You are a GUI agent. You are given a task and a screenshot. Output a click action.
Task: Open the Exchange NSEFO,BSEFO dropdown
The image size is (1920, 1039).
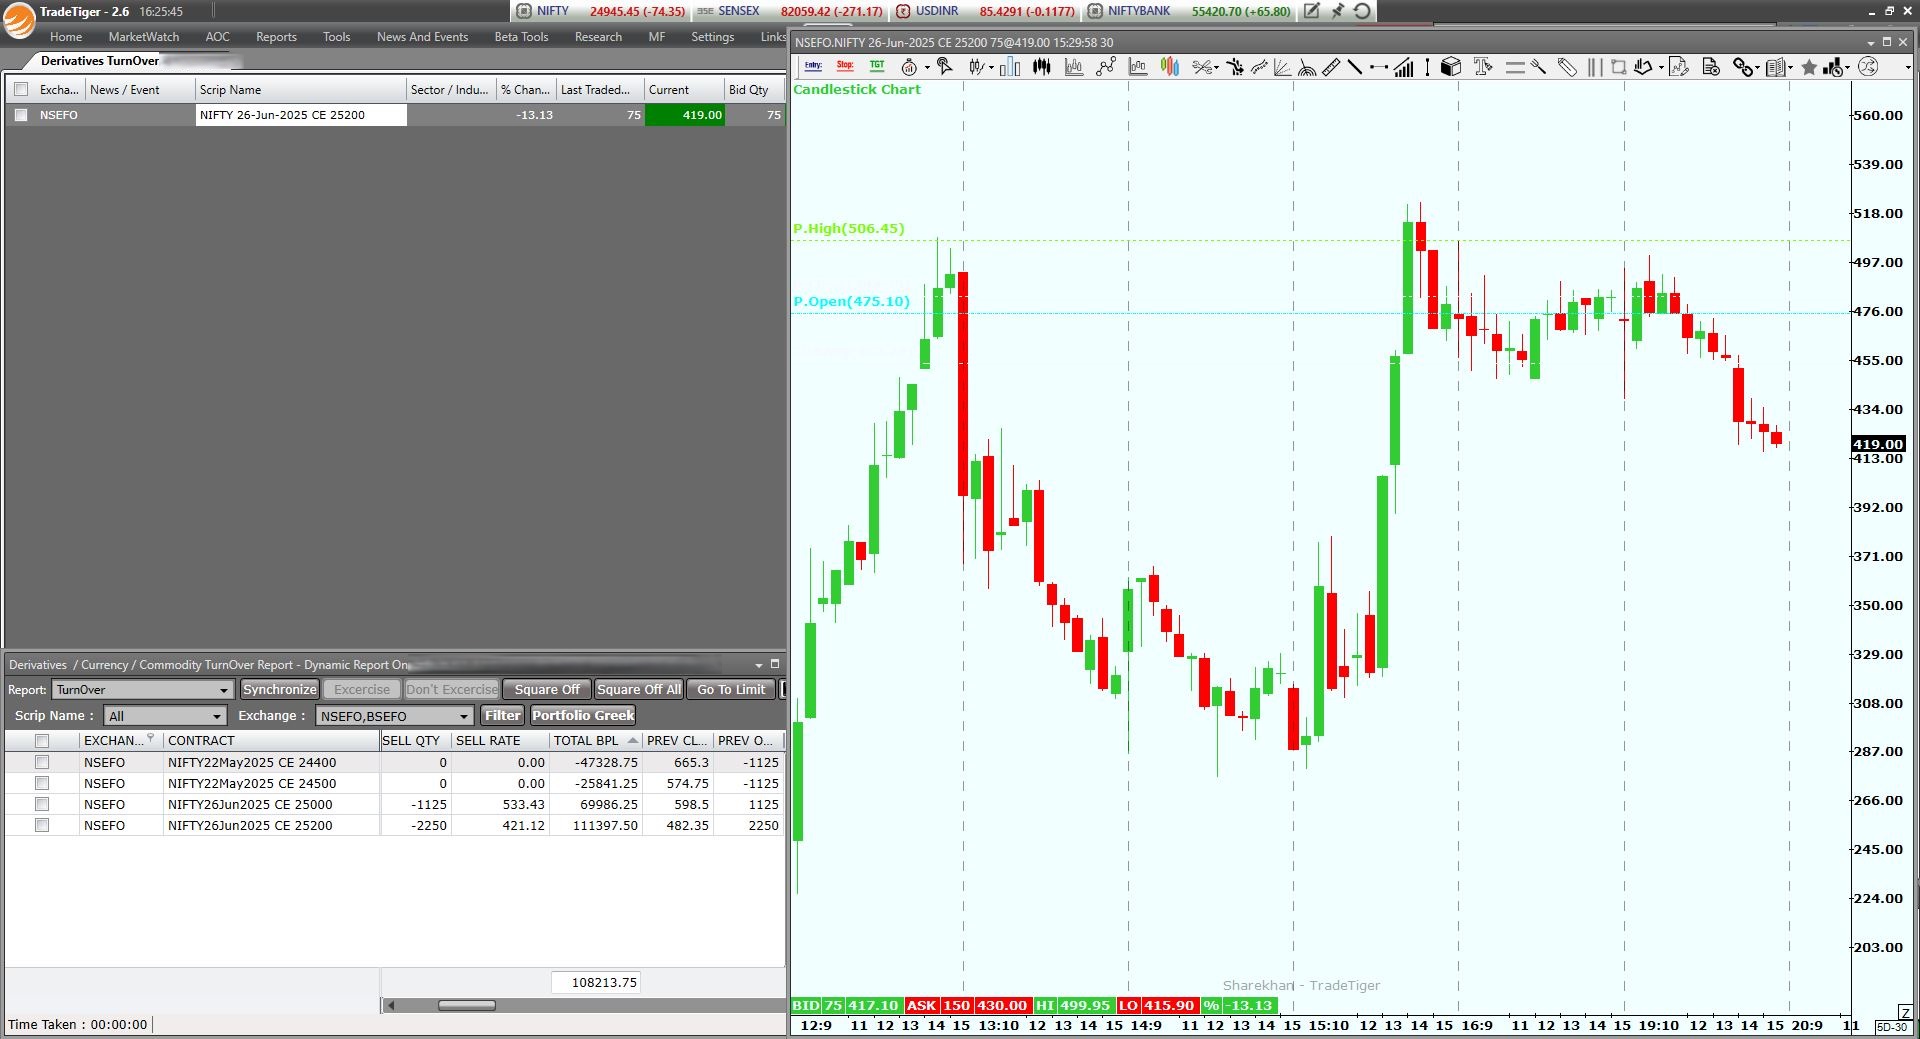[x=394, y=716]
